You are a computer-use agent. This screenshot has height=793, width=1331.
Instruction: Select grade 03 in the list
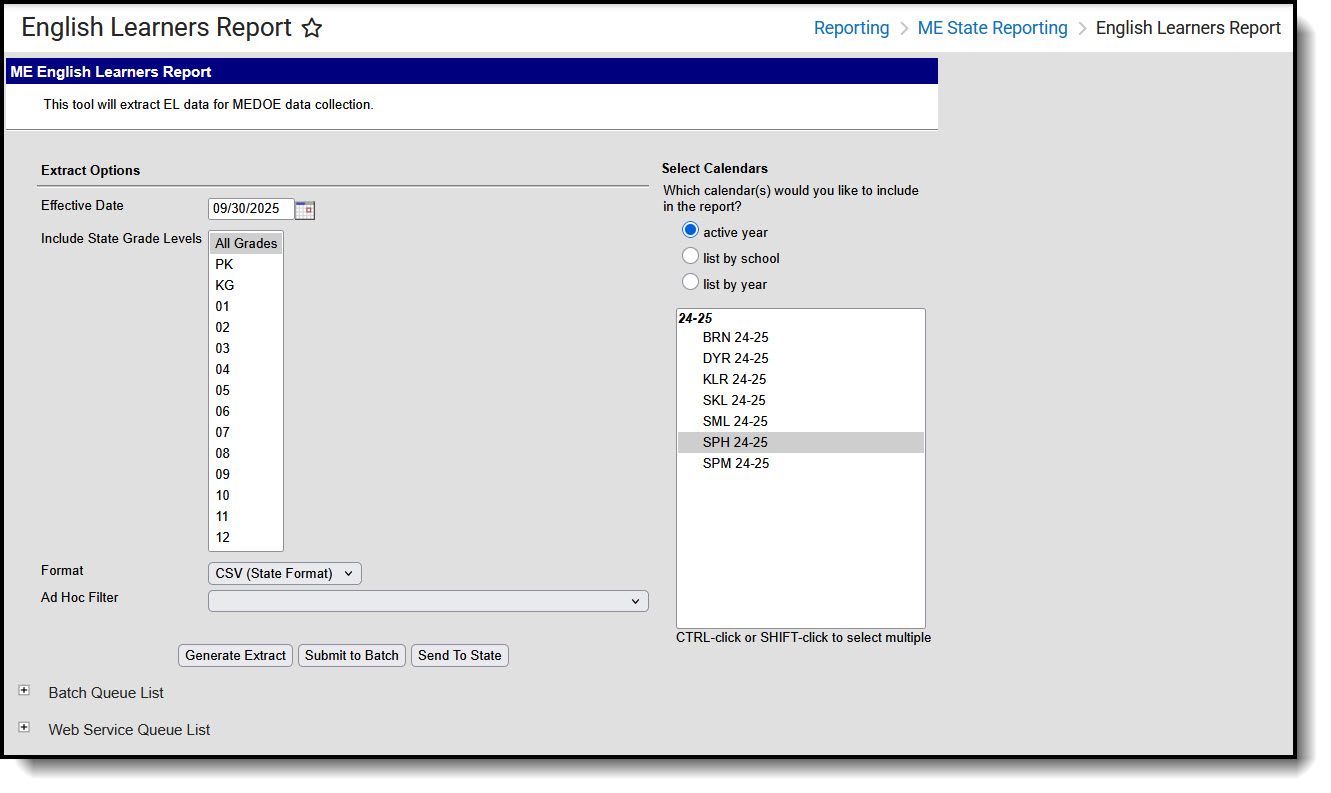coord(246,348)
